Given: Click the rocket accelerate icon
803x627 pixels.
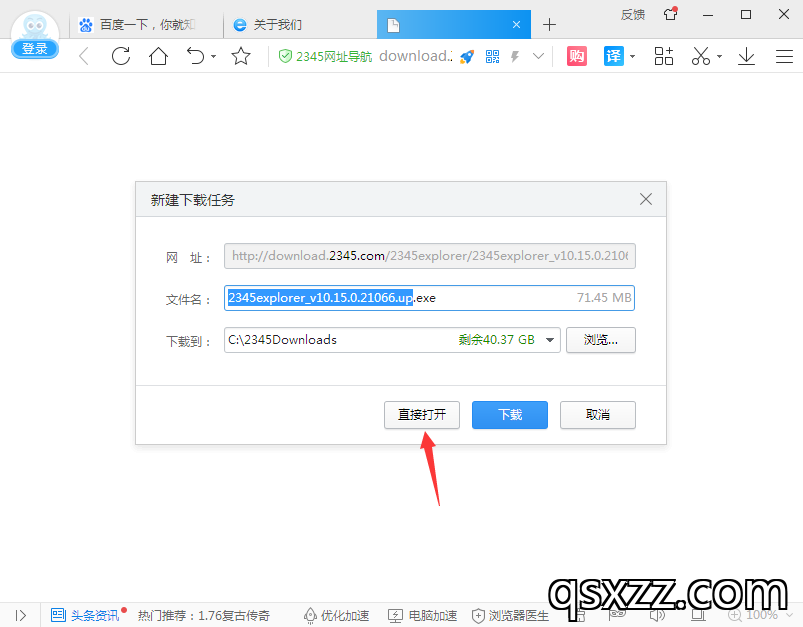Looking at the screenshot, I should click(467, 56).
